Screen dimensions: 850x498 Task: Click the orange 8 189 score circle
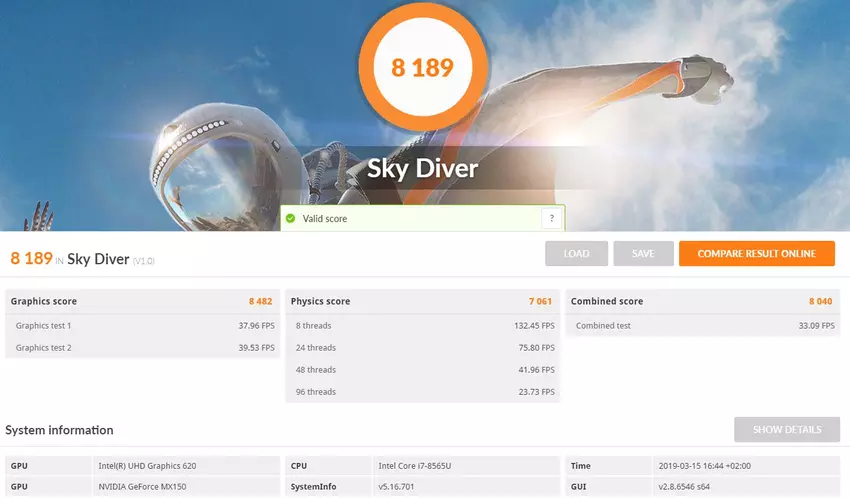tap(422, 67)
